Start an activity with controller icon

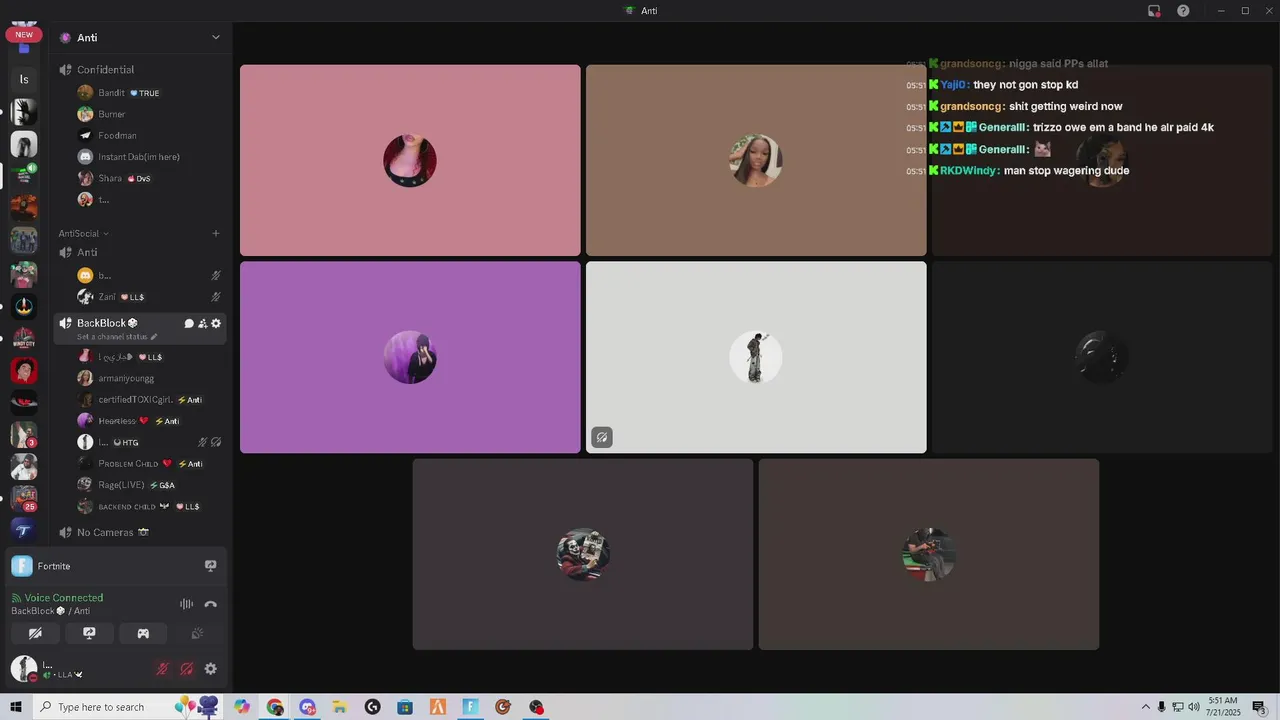click(143, 633)
